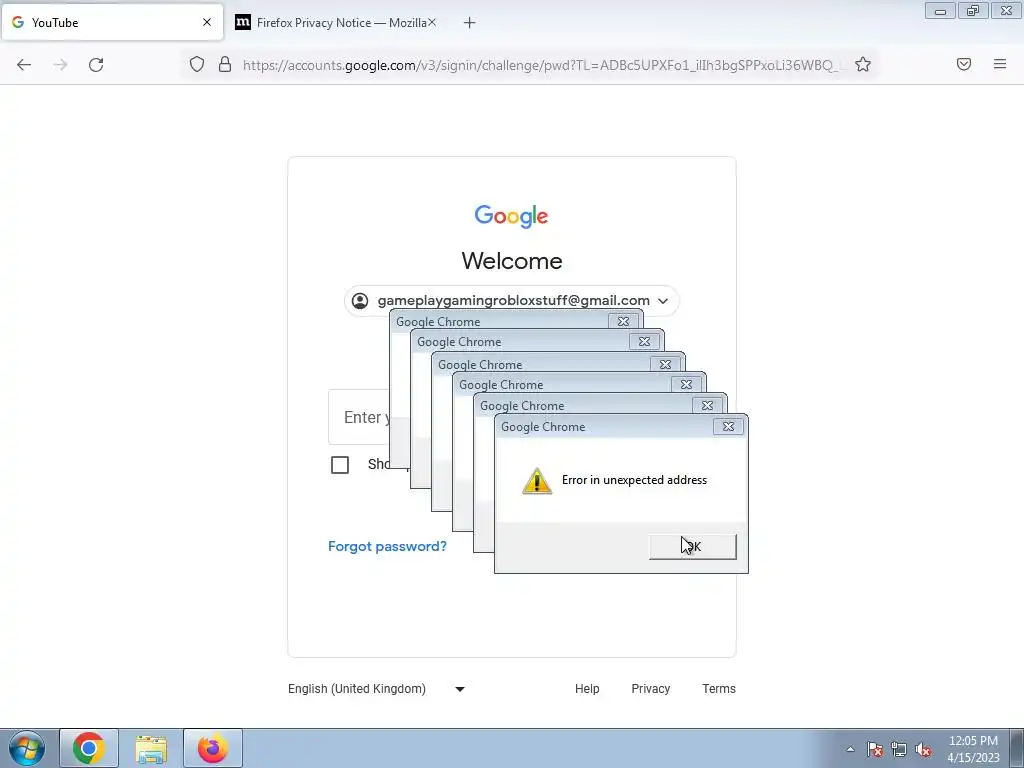1024x768 pixels.
Task: Close the YouTube tab
Action: point(207,22)
